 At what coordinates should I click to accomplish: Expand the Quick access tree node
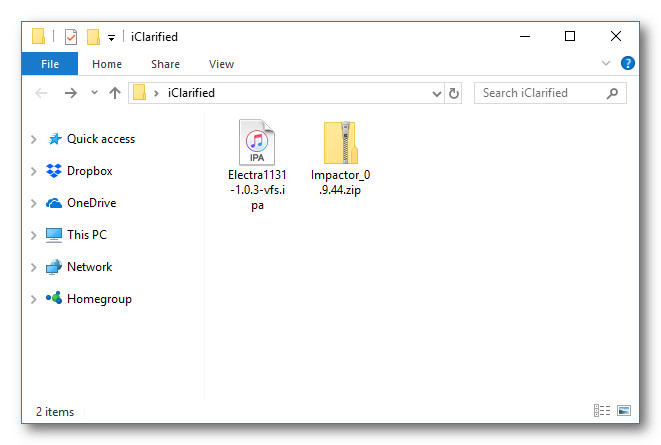pos(34,139)
